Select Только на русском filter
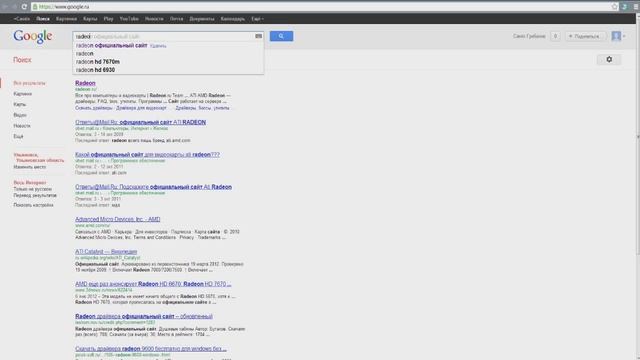 33,189
